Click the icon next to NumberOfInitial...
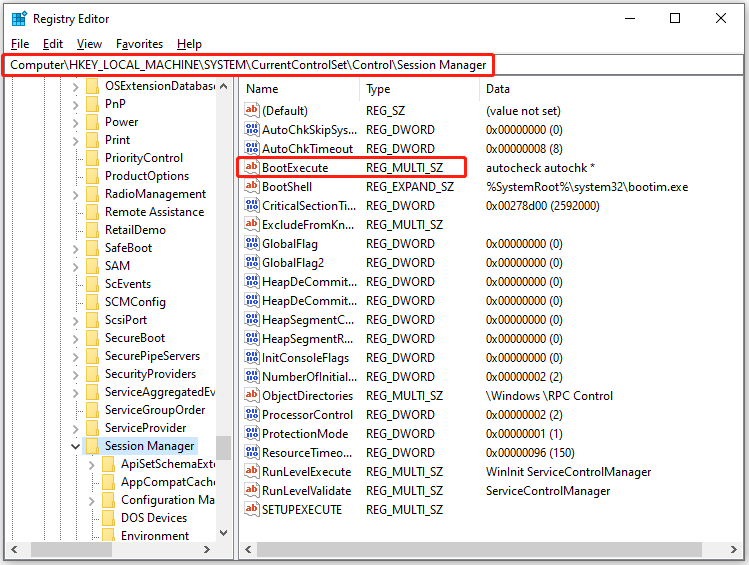 click(252, 376)
